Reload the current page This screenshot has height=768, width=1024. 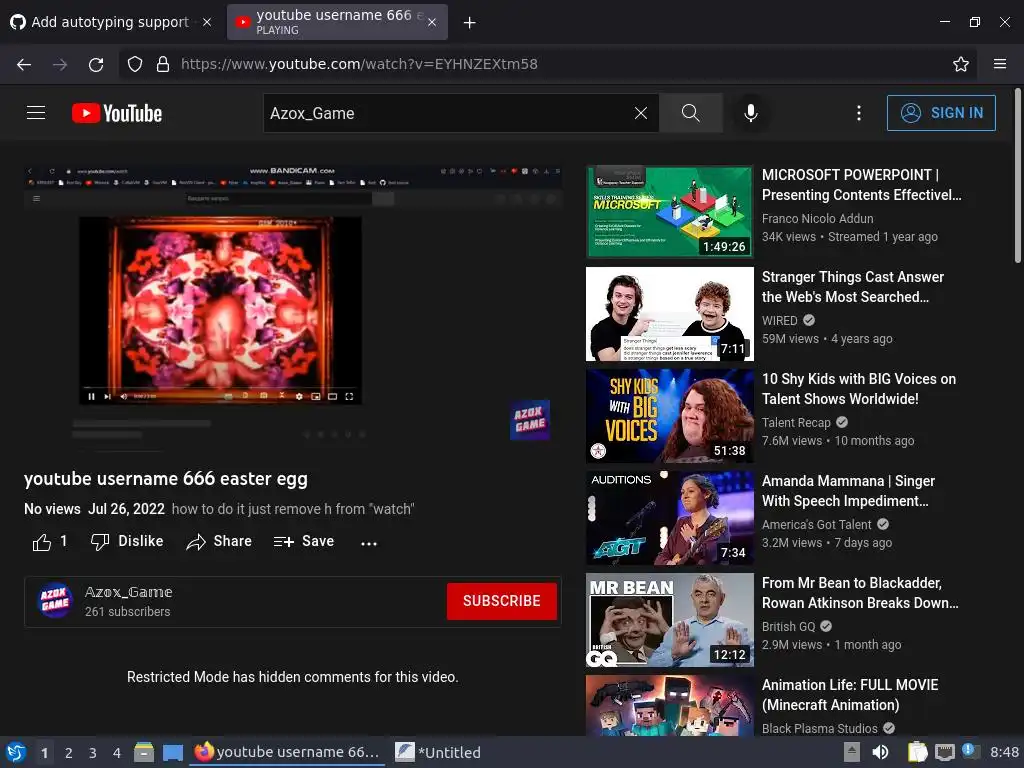click(96, 64)
